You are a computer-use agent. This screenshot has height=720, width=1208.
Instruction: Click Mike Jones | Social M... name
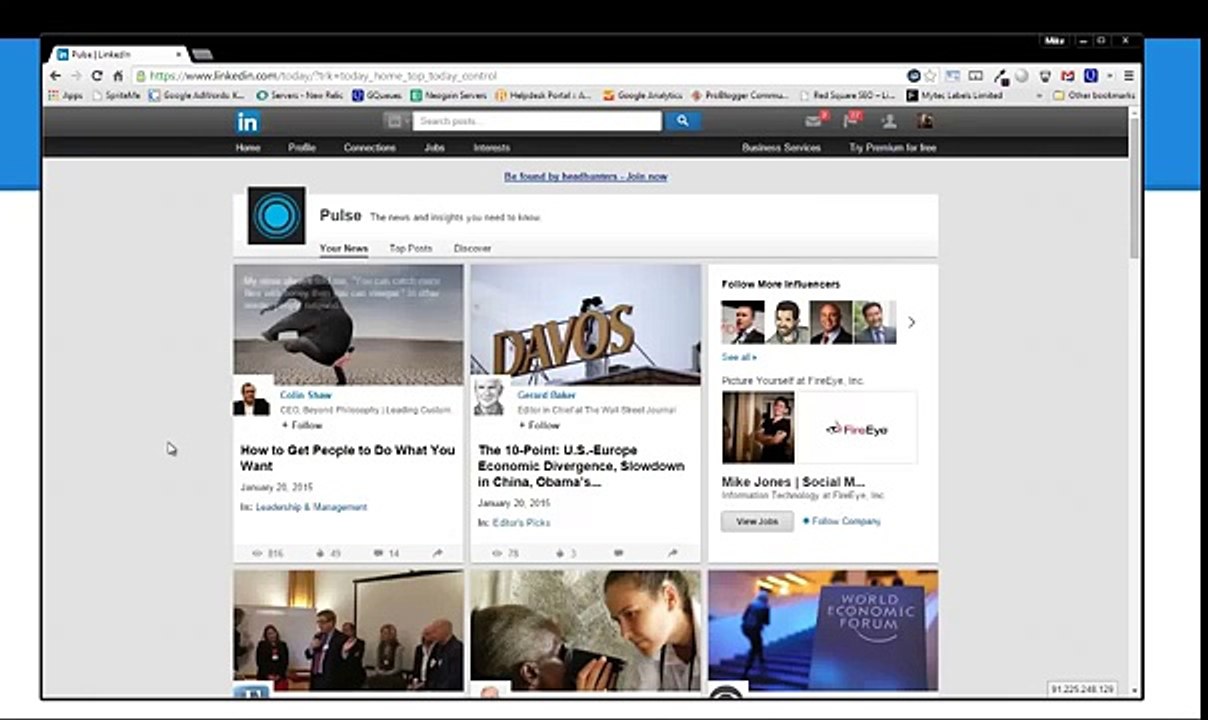click(x=793, y=482)
